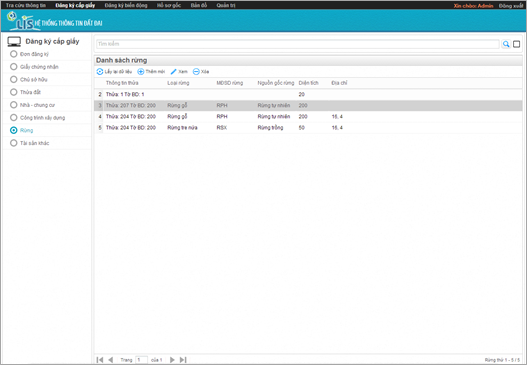527x365 pixels.
Task: Select Nhà - chung cư radio option
Action: (13, 105)
